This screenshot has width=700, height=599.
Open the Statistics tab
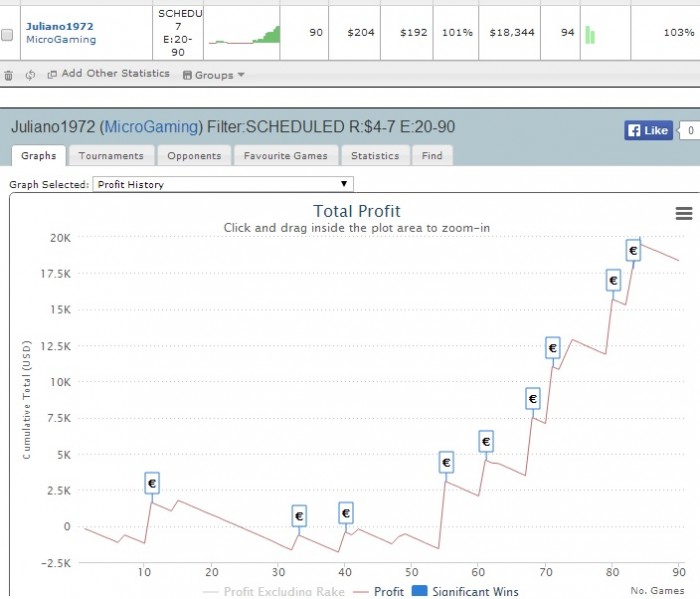tap(375, 156)
